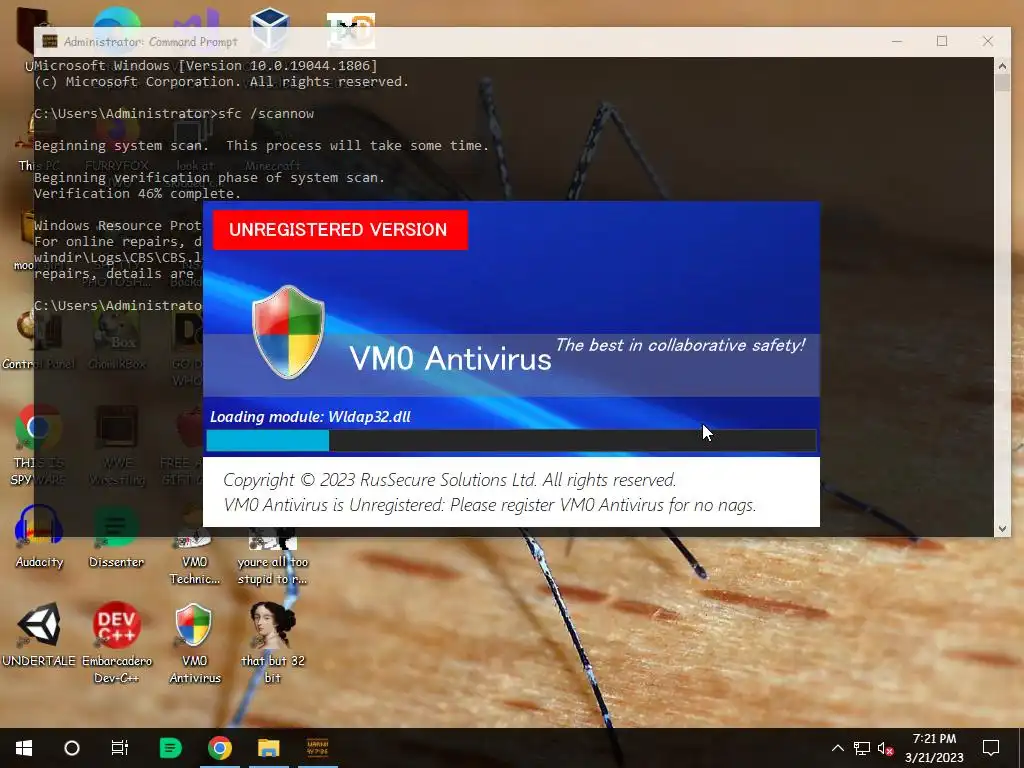This screenshot has width=1024, height=768.
Task: Select the VM0 Antivirus desktop shortcut
Action: pos(195,643)
